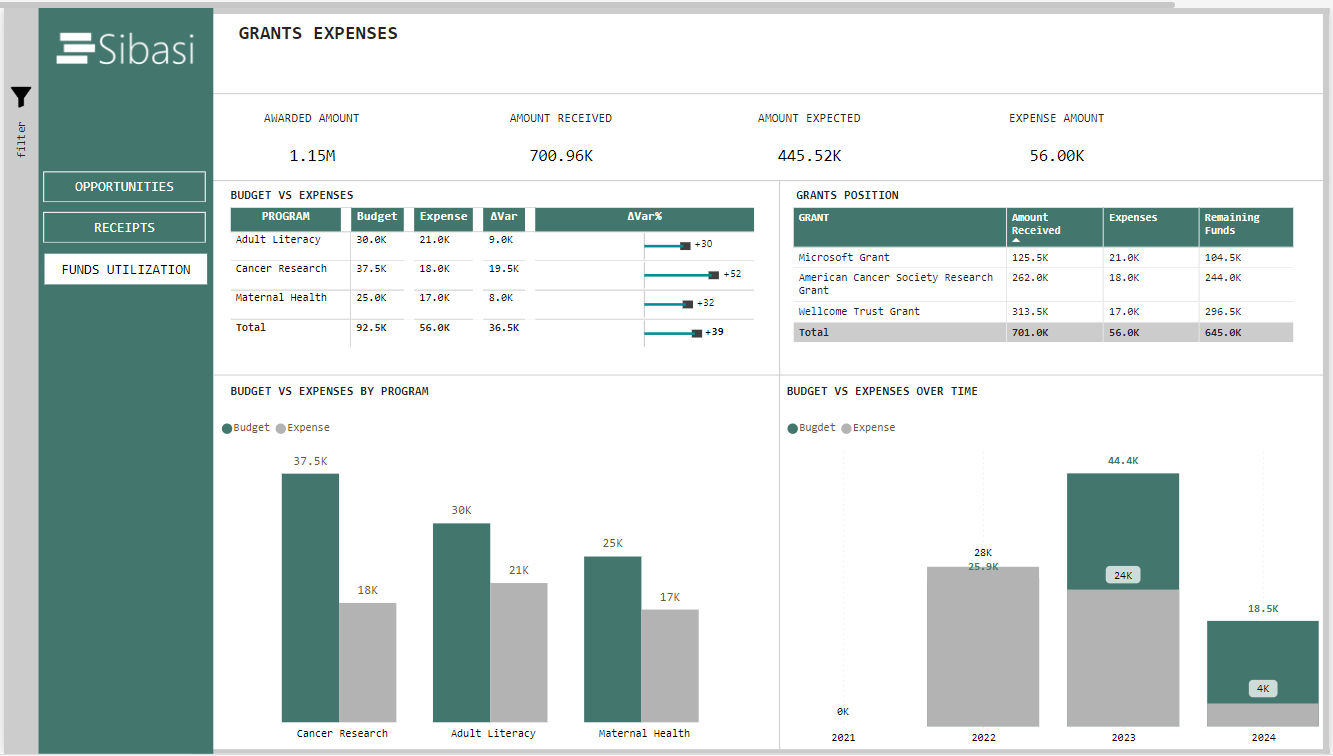Click the Expense column header in Budget vs Expenses

(443, 219)
